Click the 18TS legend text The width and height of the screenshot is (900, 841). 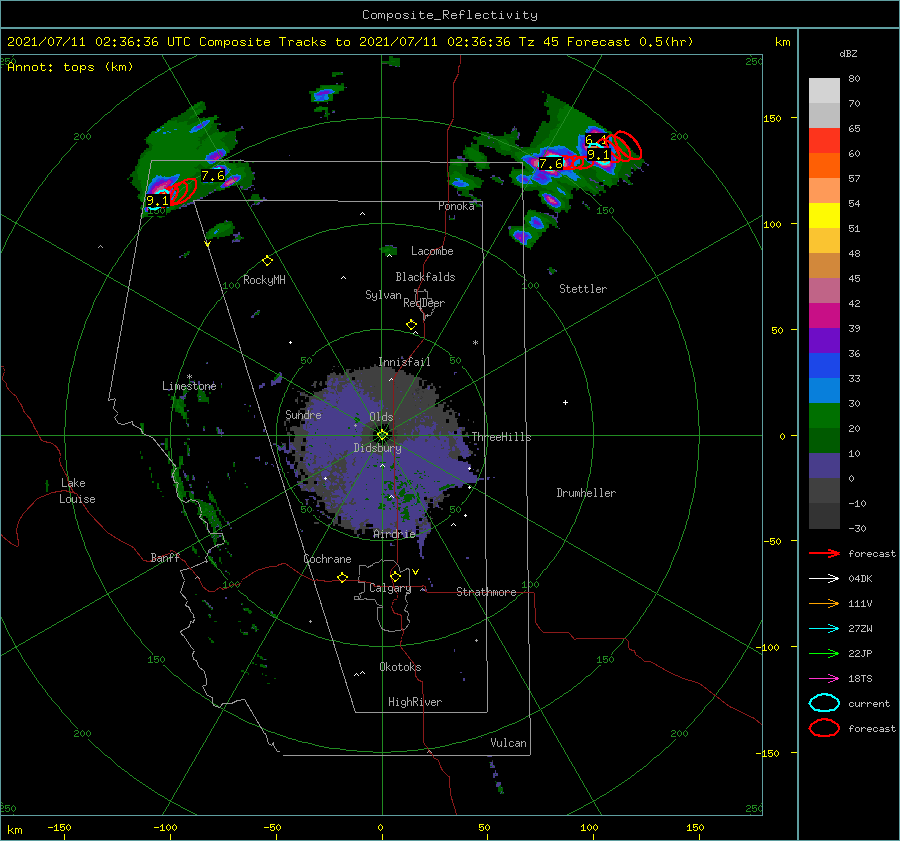point(860,679)
